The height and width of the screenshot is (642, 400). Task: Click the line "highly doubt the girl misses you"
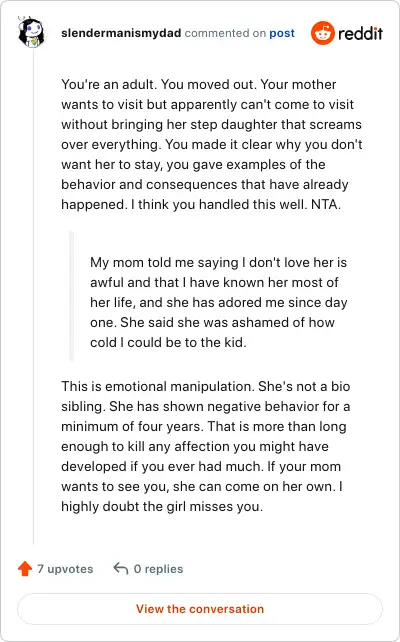tap(162, 507)
